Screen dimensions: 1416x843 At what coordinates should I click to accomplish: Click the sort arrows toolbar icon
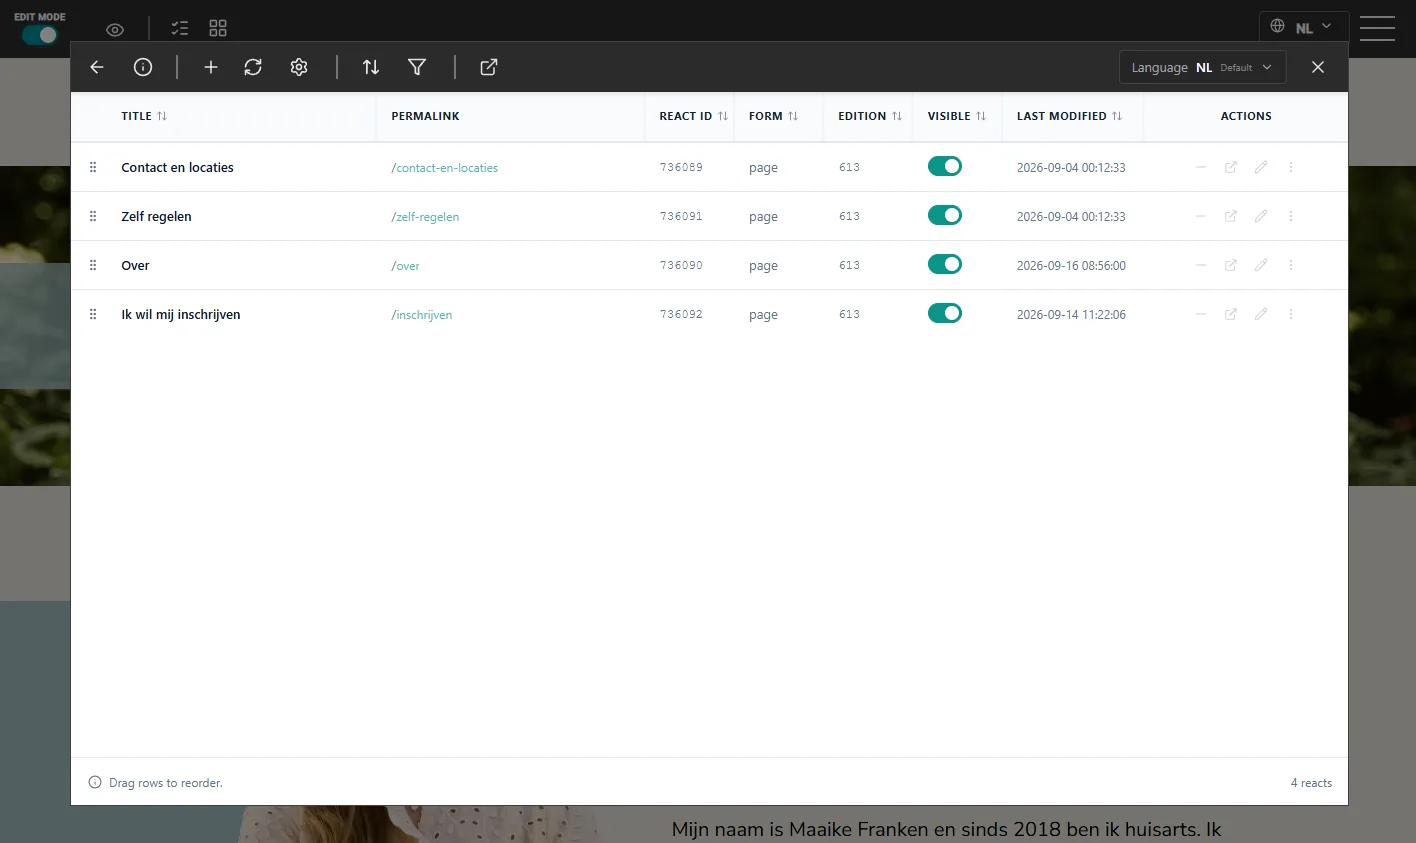pyautogui.click(x=371, y=67)
